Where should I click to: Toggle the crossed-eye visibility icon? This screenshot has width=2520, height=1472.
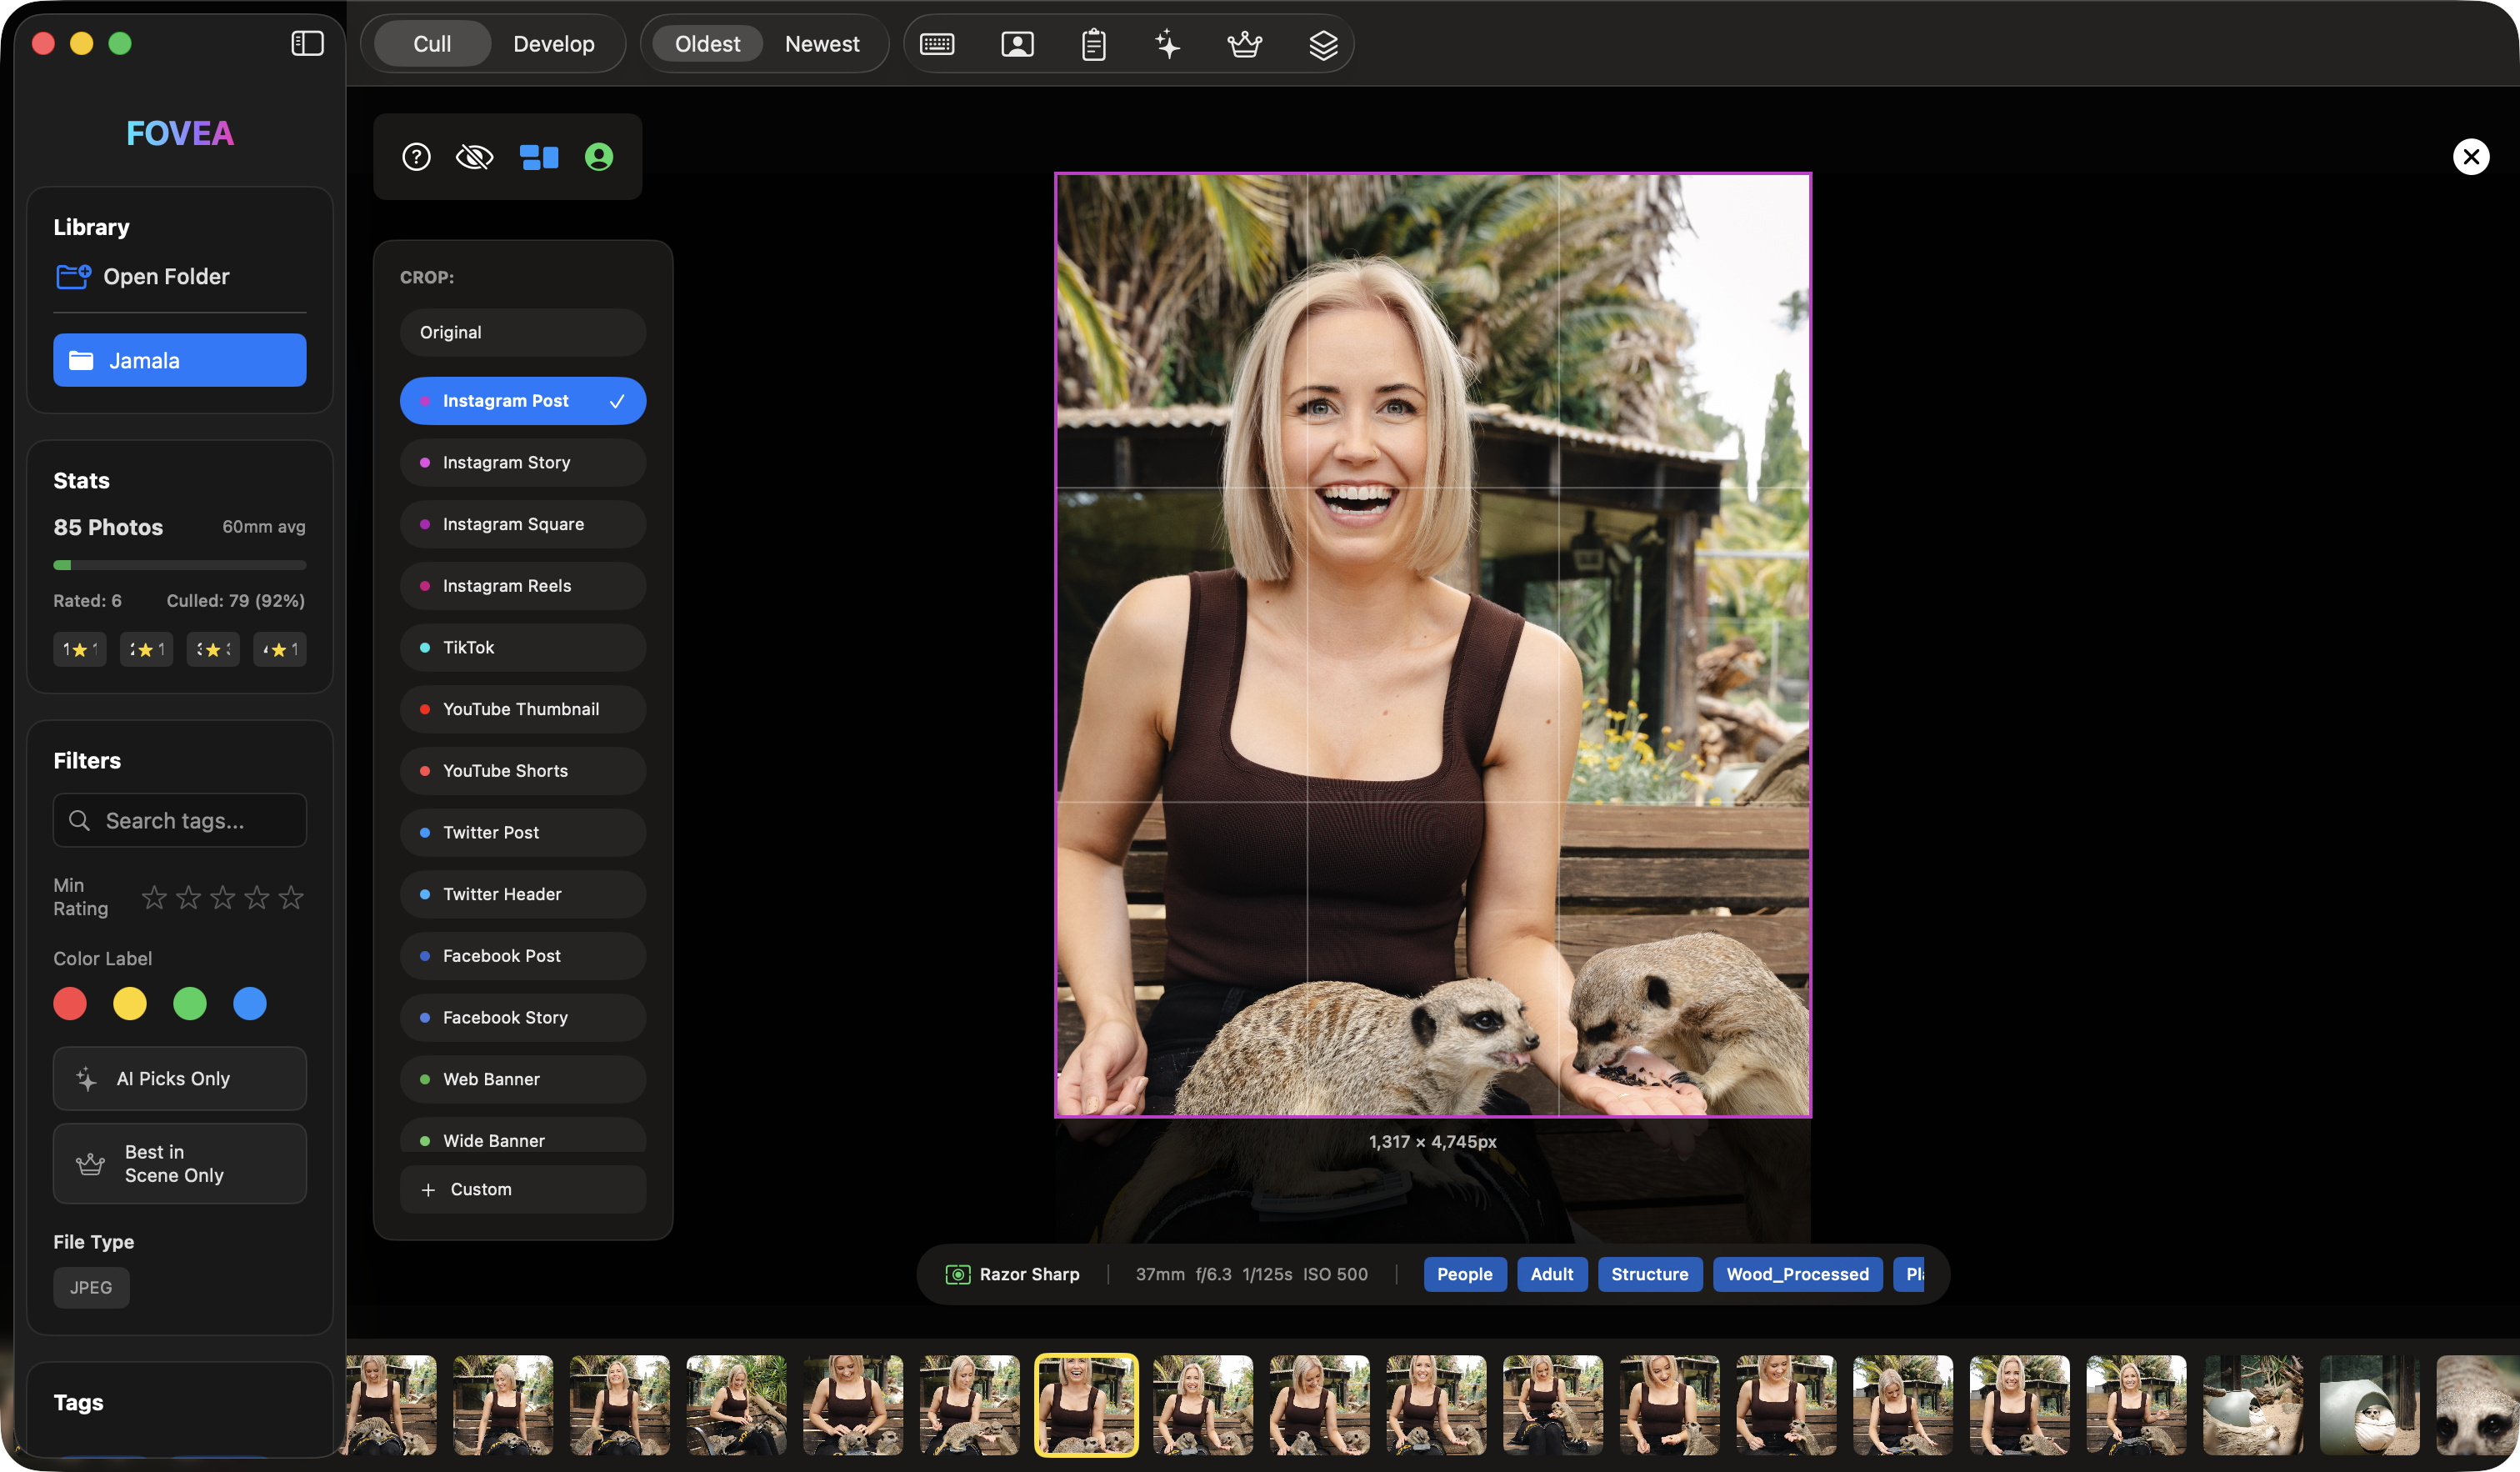tap(474, 157)
